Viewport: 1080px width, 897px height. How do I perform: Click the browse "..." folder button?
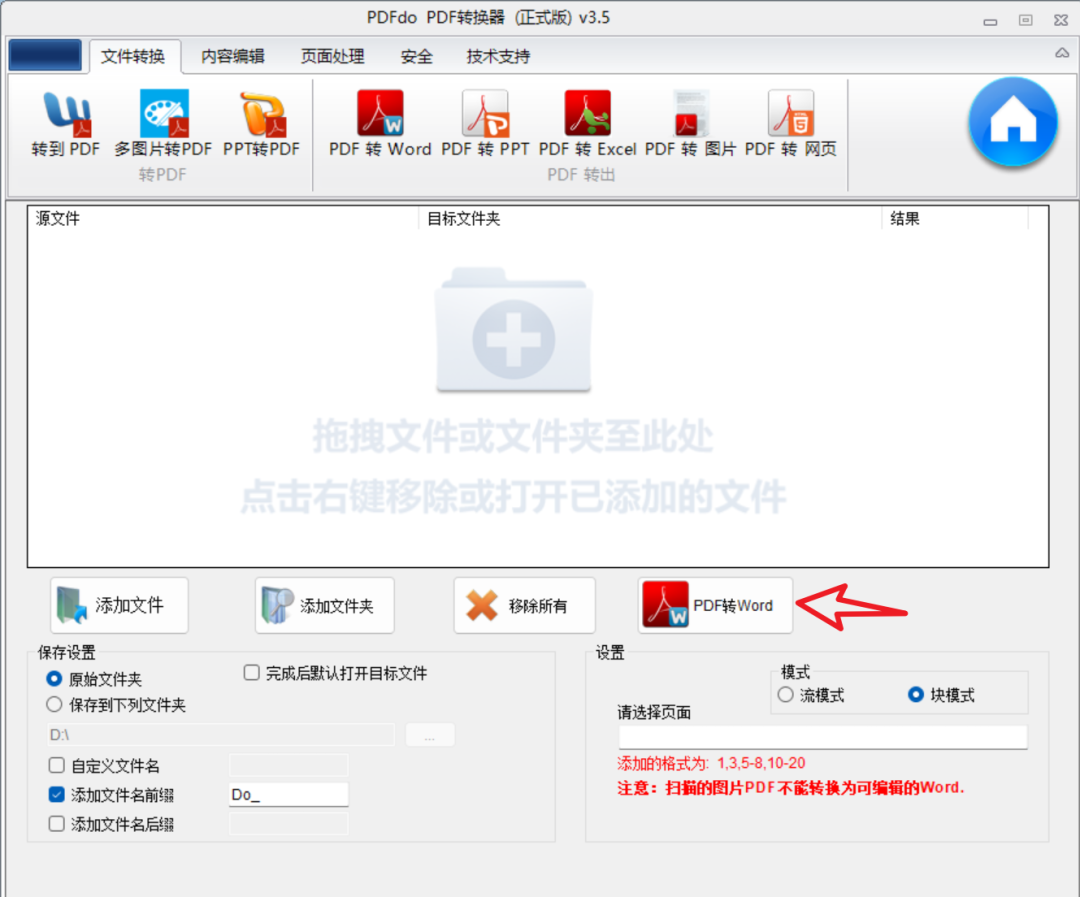pos(430,734)
